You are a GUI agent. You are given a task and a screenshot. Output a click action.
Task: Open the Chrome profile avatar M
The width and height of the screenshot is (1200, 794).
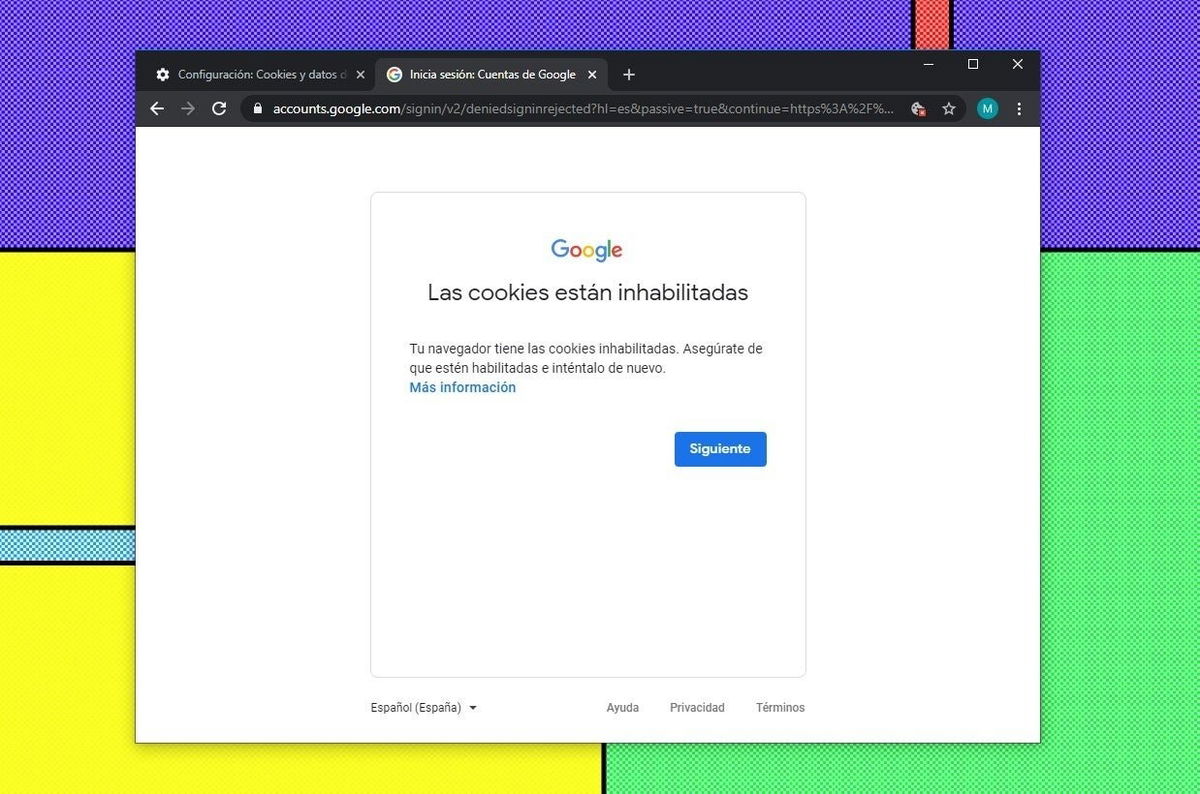pyautogui.click(x=987, y=108)
